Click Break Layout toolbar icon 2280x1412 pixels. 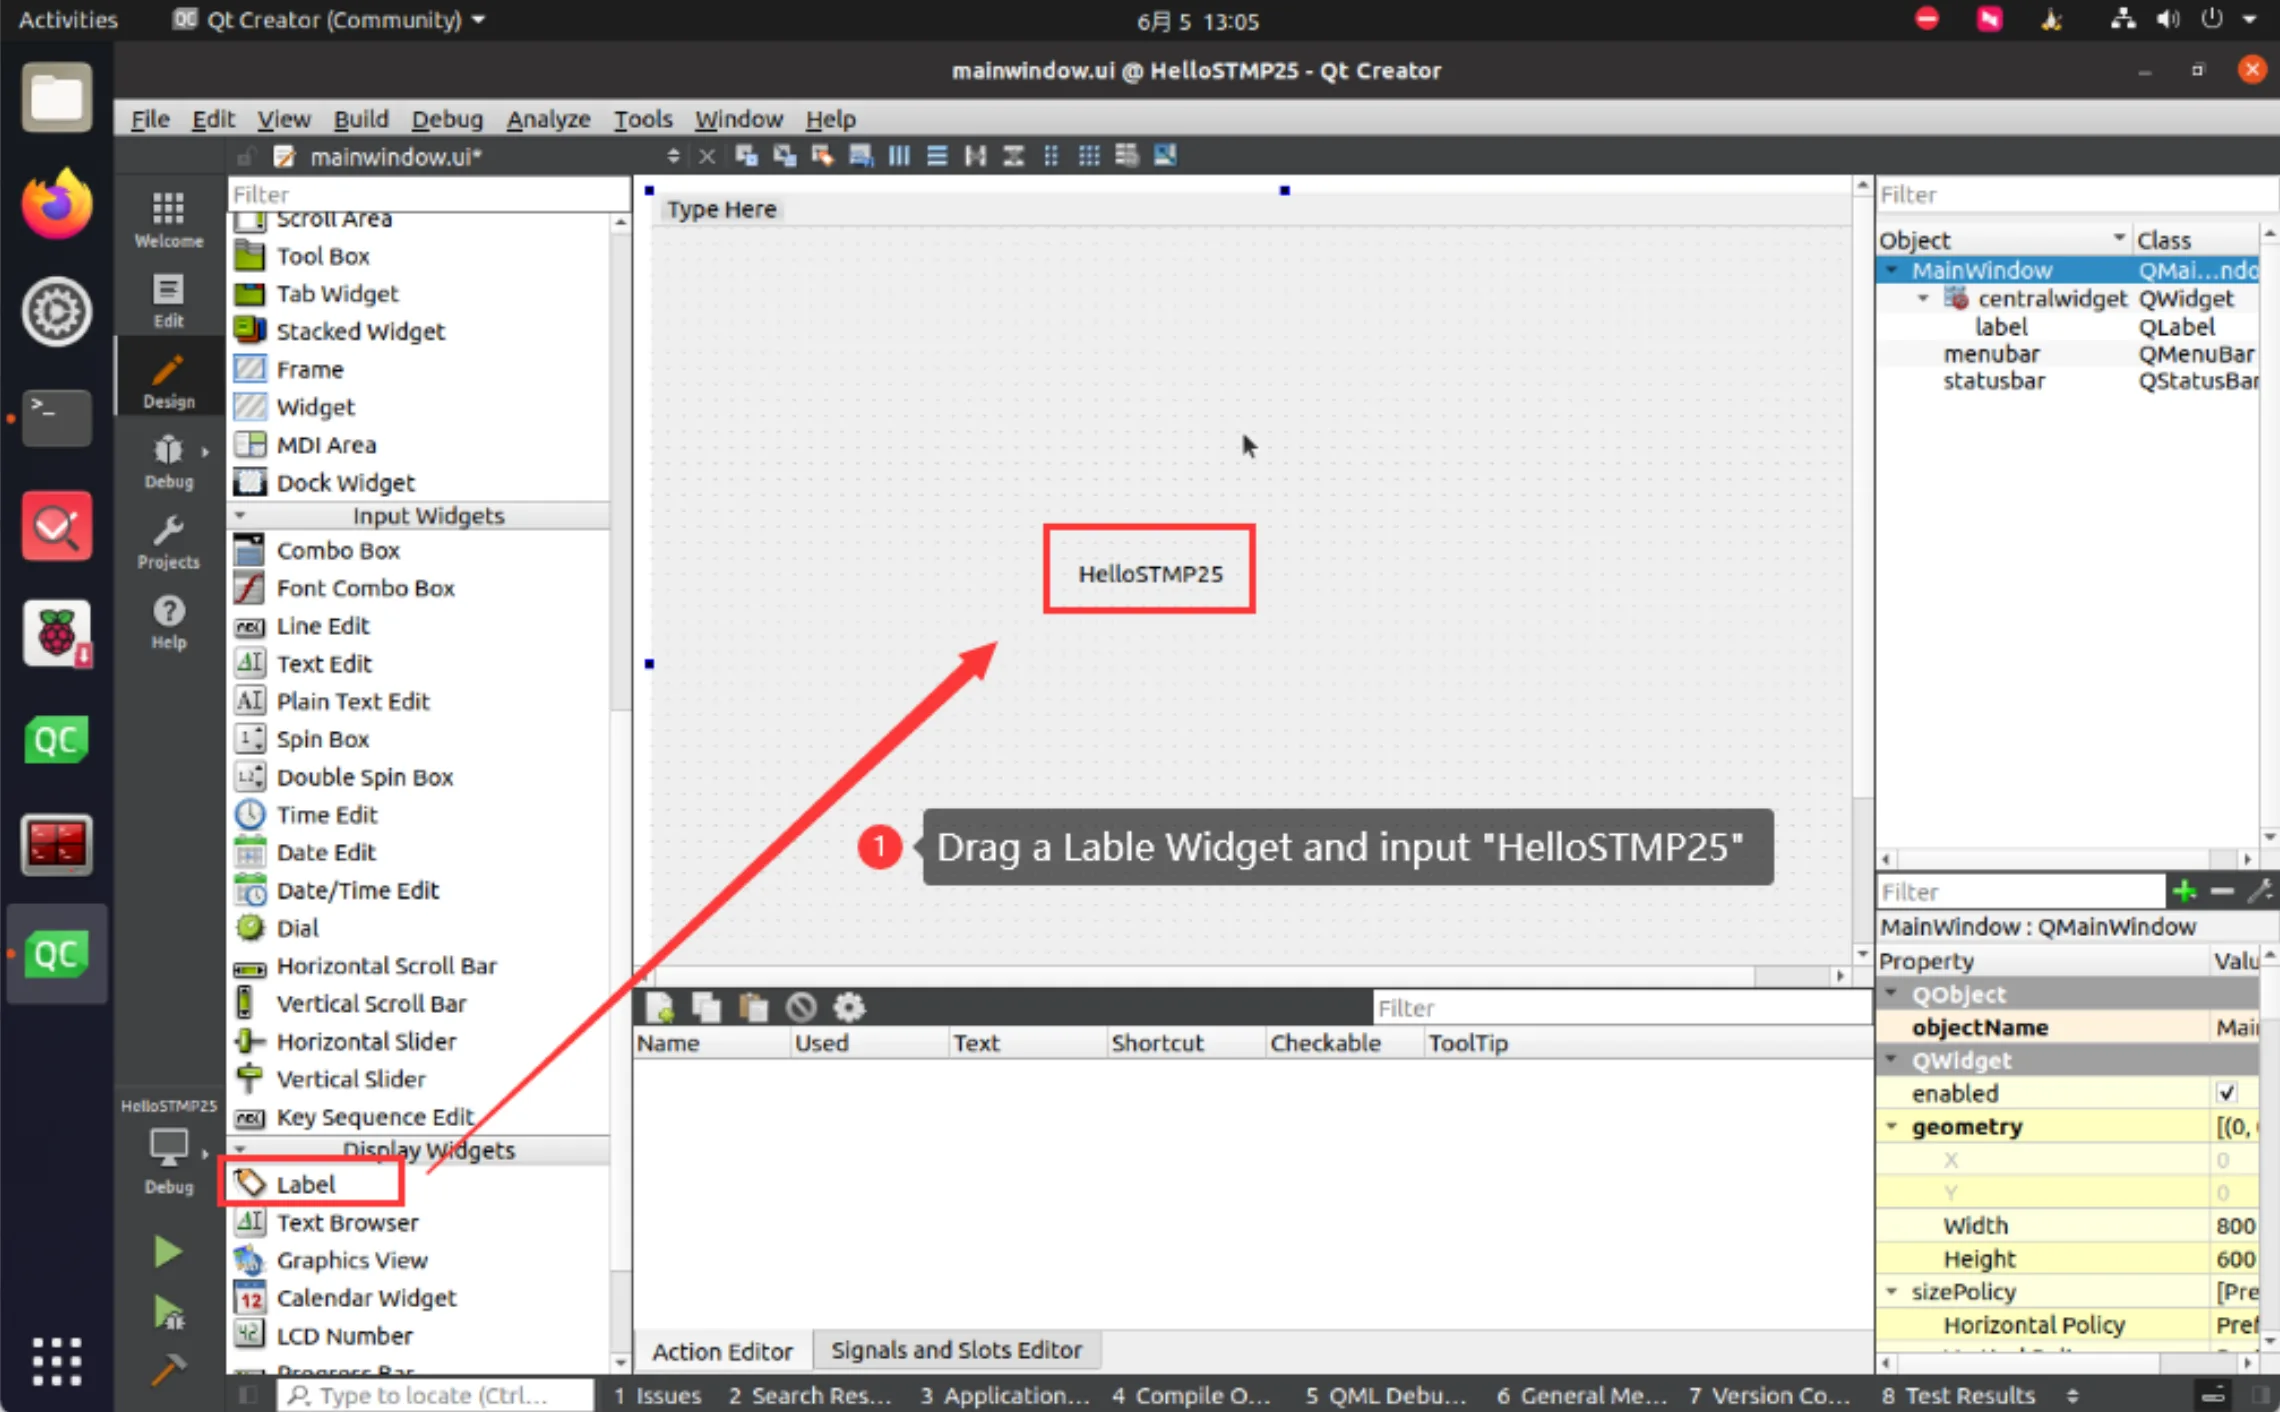(1127, 156)
